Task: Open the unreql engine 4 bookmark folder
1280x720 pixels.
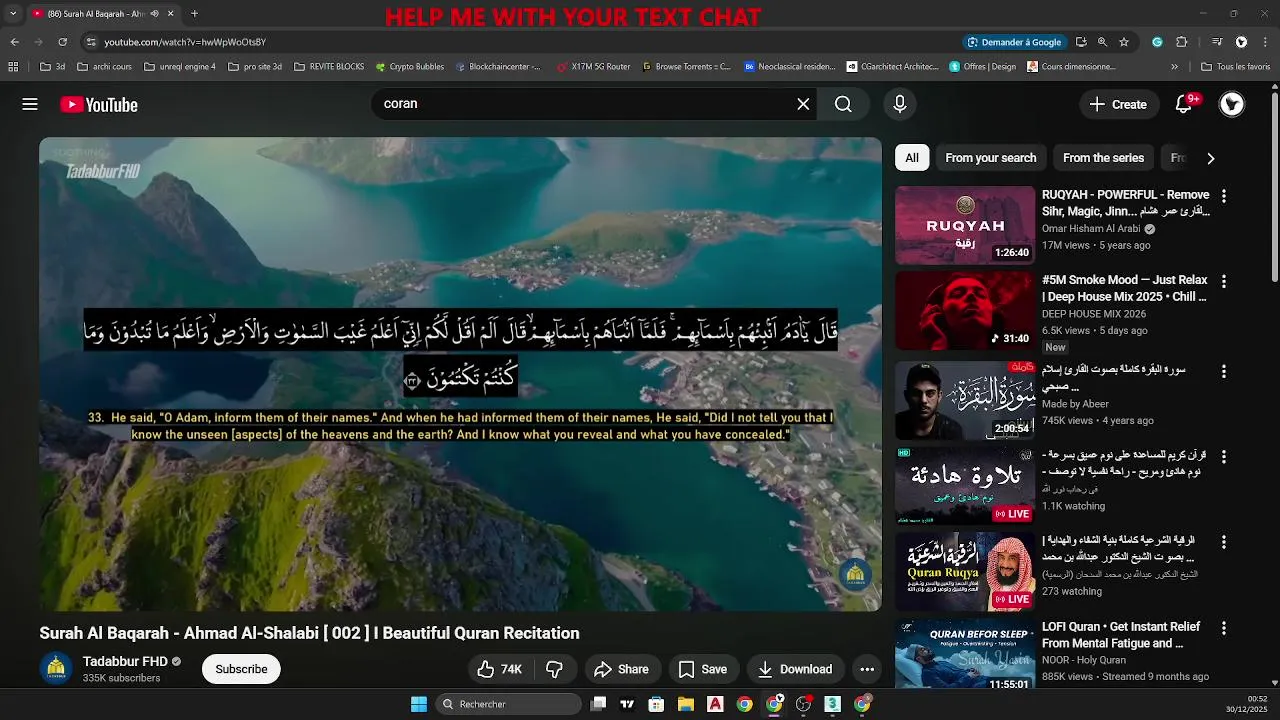Action: [180, 67]
